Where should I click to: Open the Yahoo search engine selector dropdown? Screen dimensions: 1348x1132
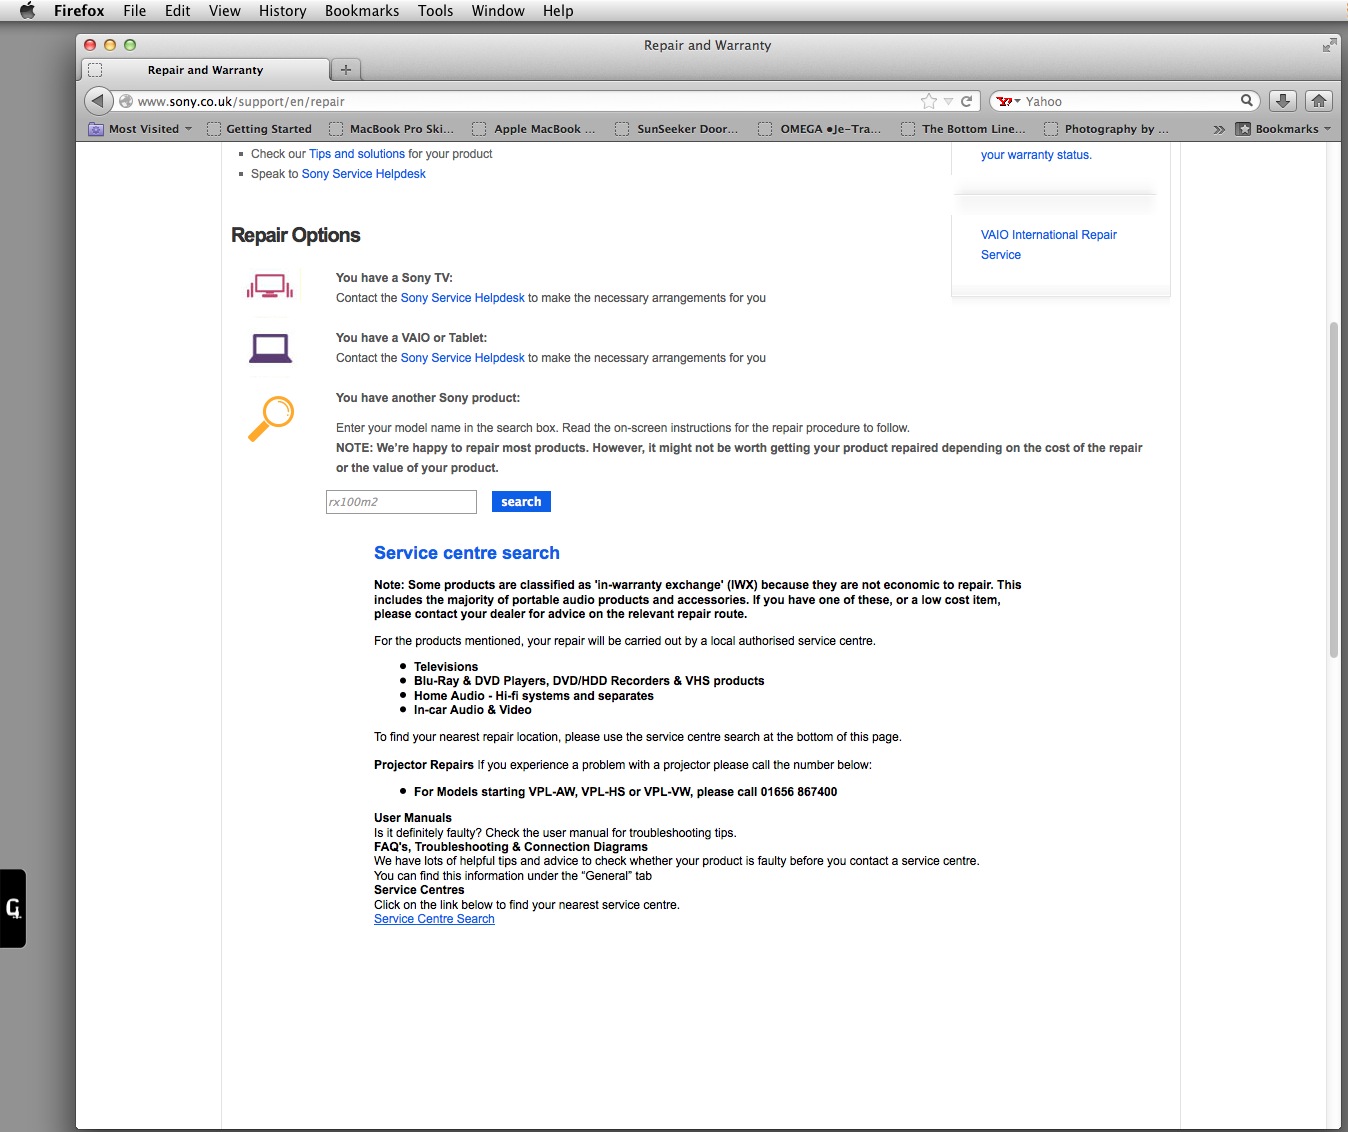[1008, 101]
